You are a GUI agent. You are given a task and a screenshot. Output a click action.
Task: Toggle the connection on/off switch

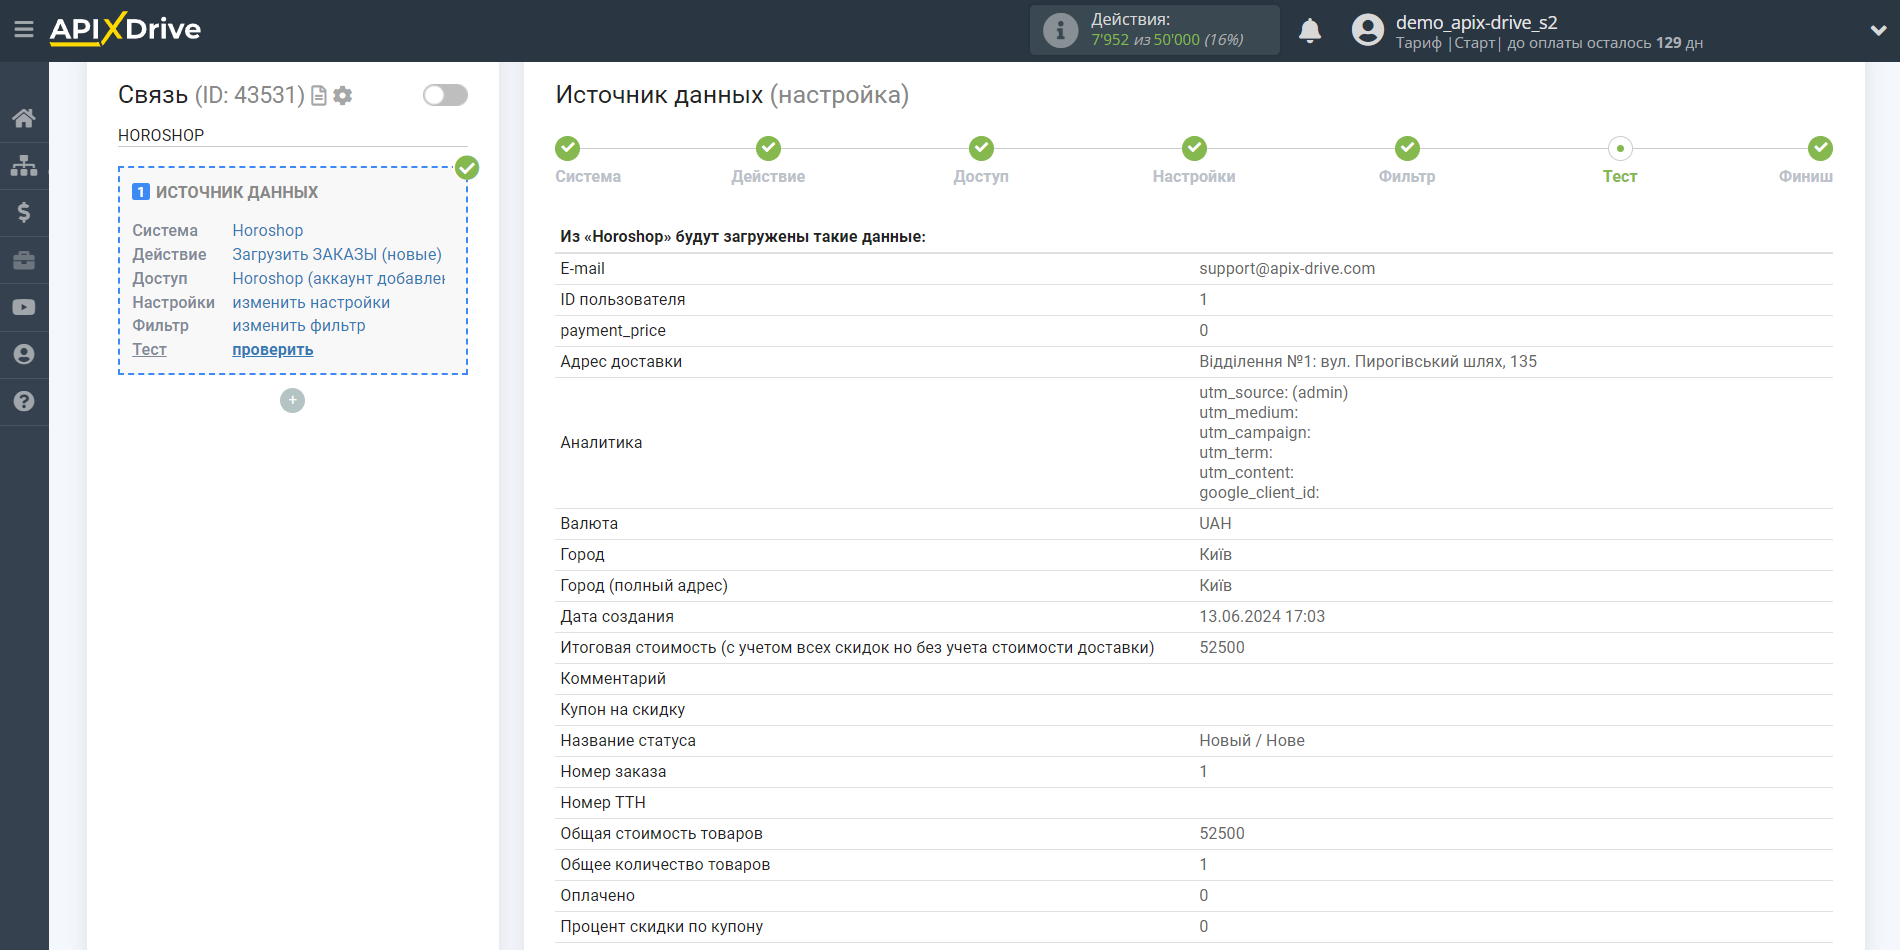445,95
